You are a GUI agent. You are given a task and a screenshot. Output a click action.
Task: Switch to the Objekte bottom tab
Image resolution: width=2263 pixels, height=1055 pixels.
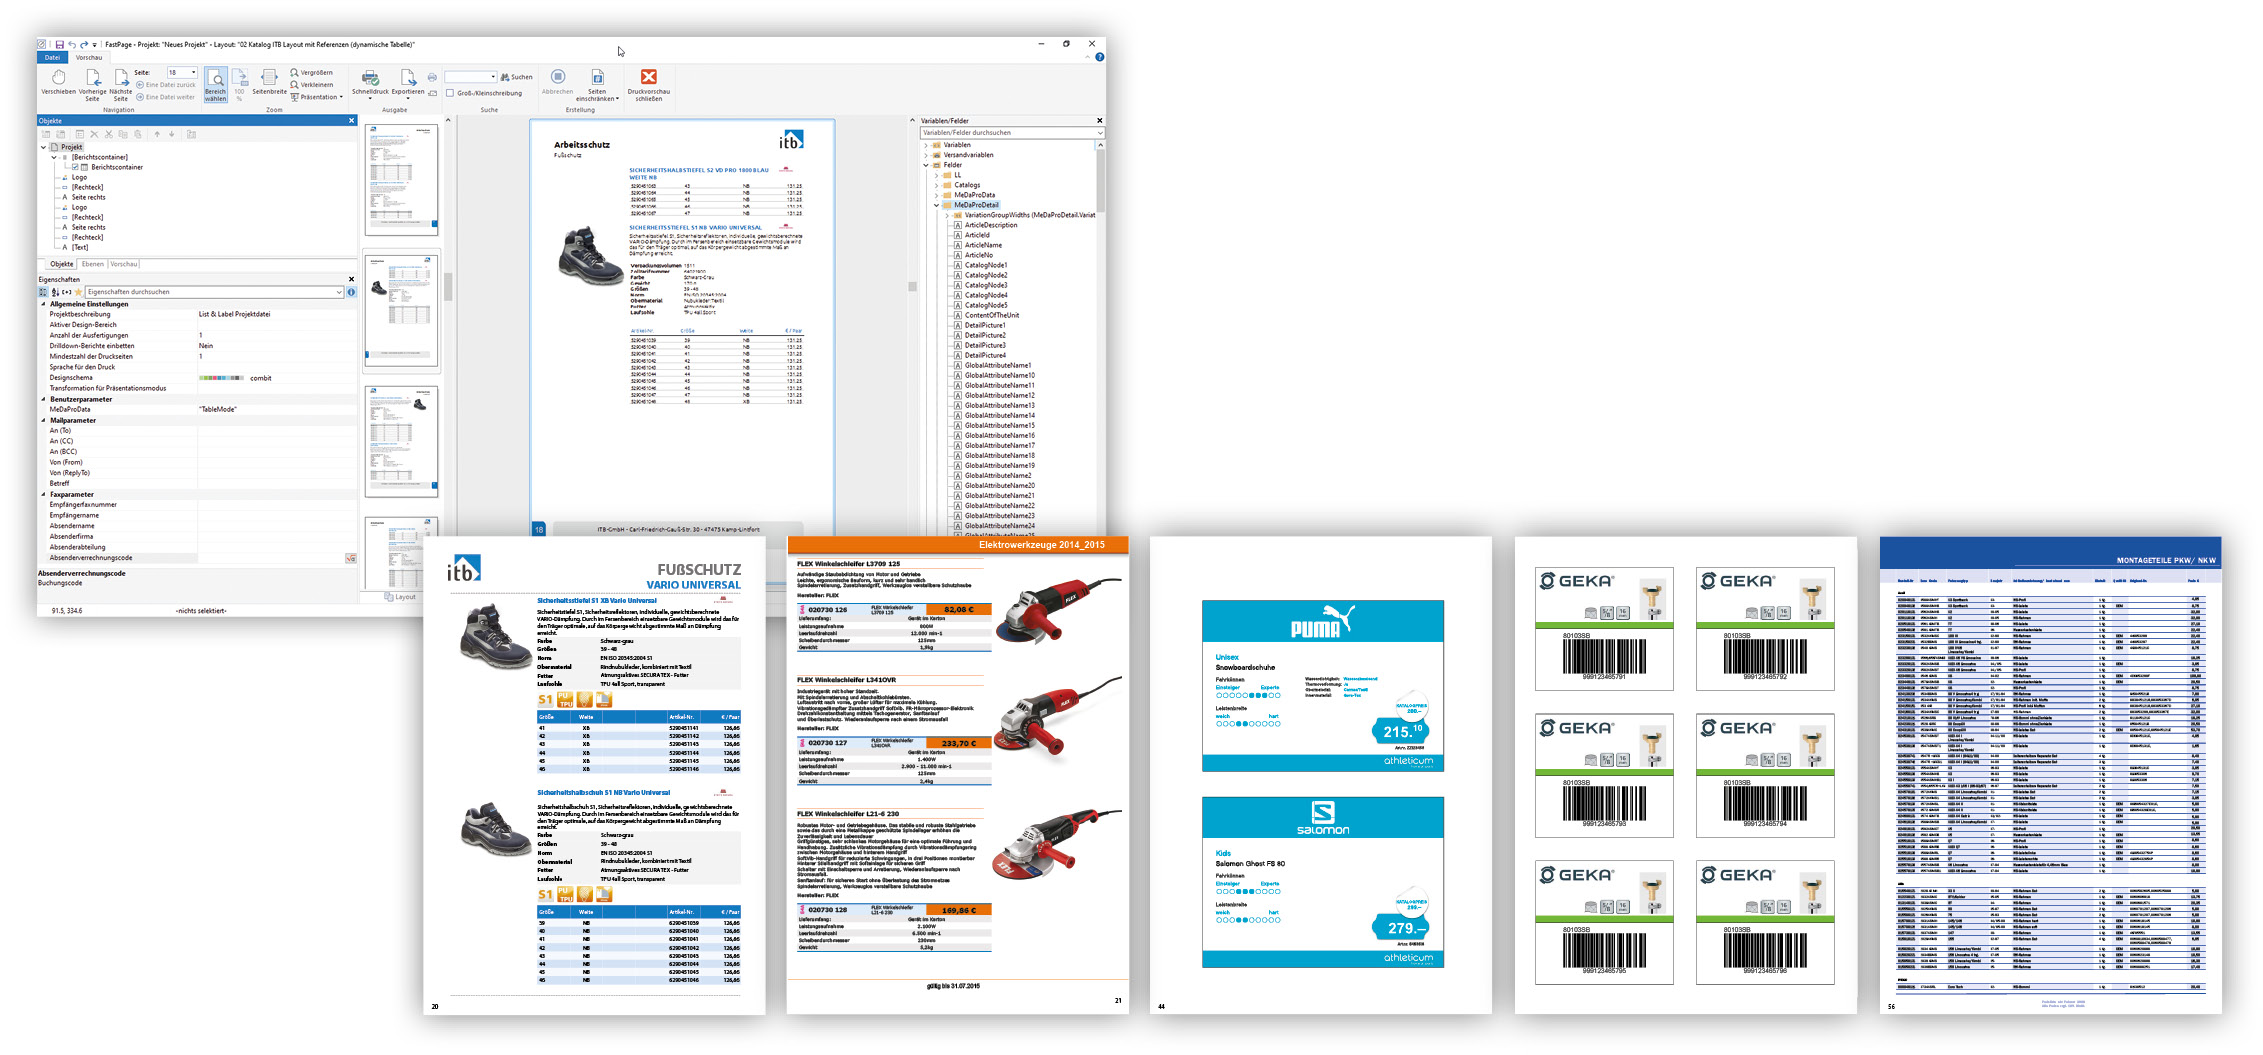tap(62, 264)
